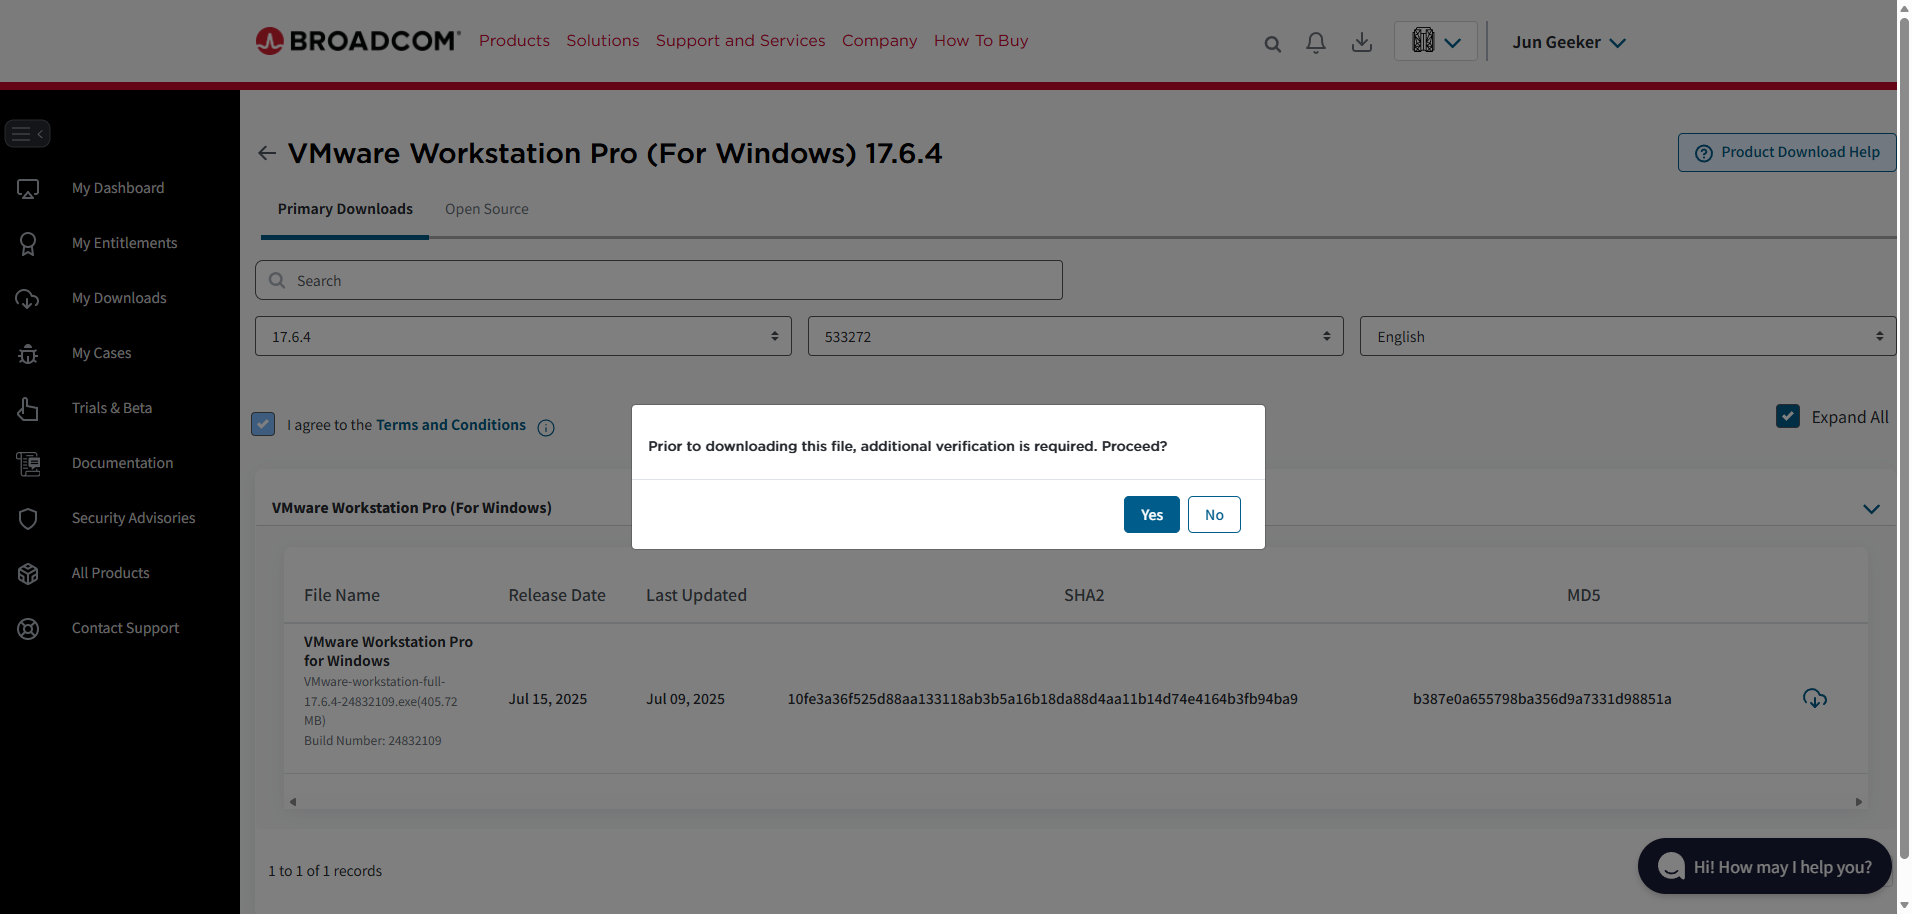Screen dimensions: 1912x914
Task: Click the Jul 09, 2025 last updated date
Action: click(685, 699)
